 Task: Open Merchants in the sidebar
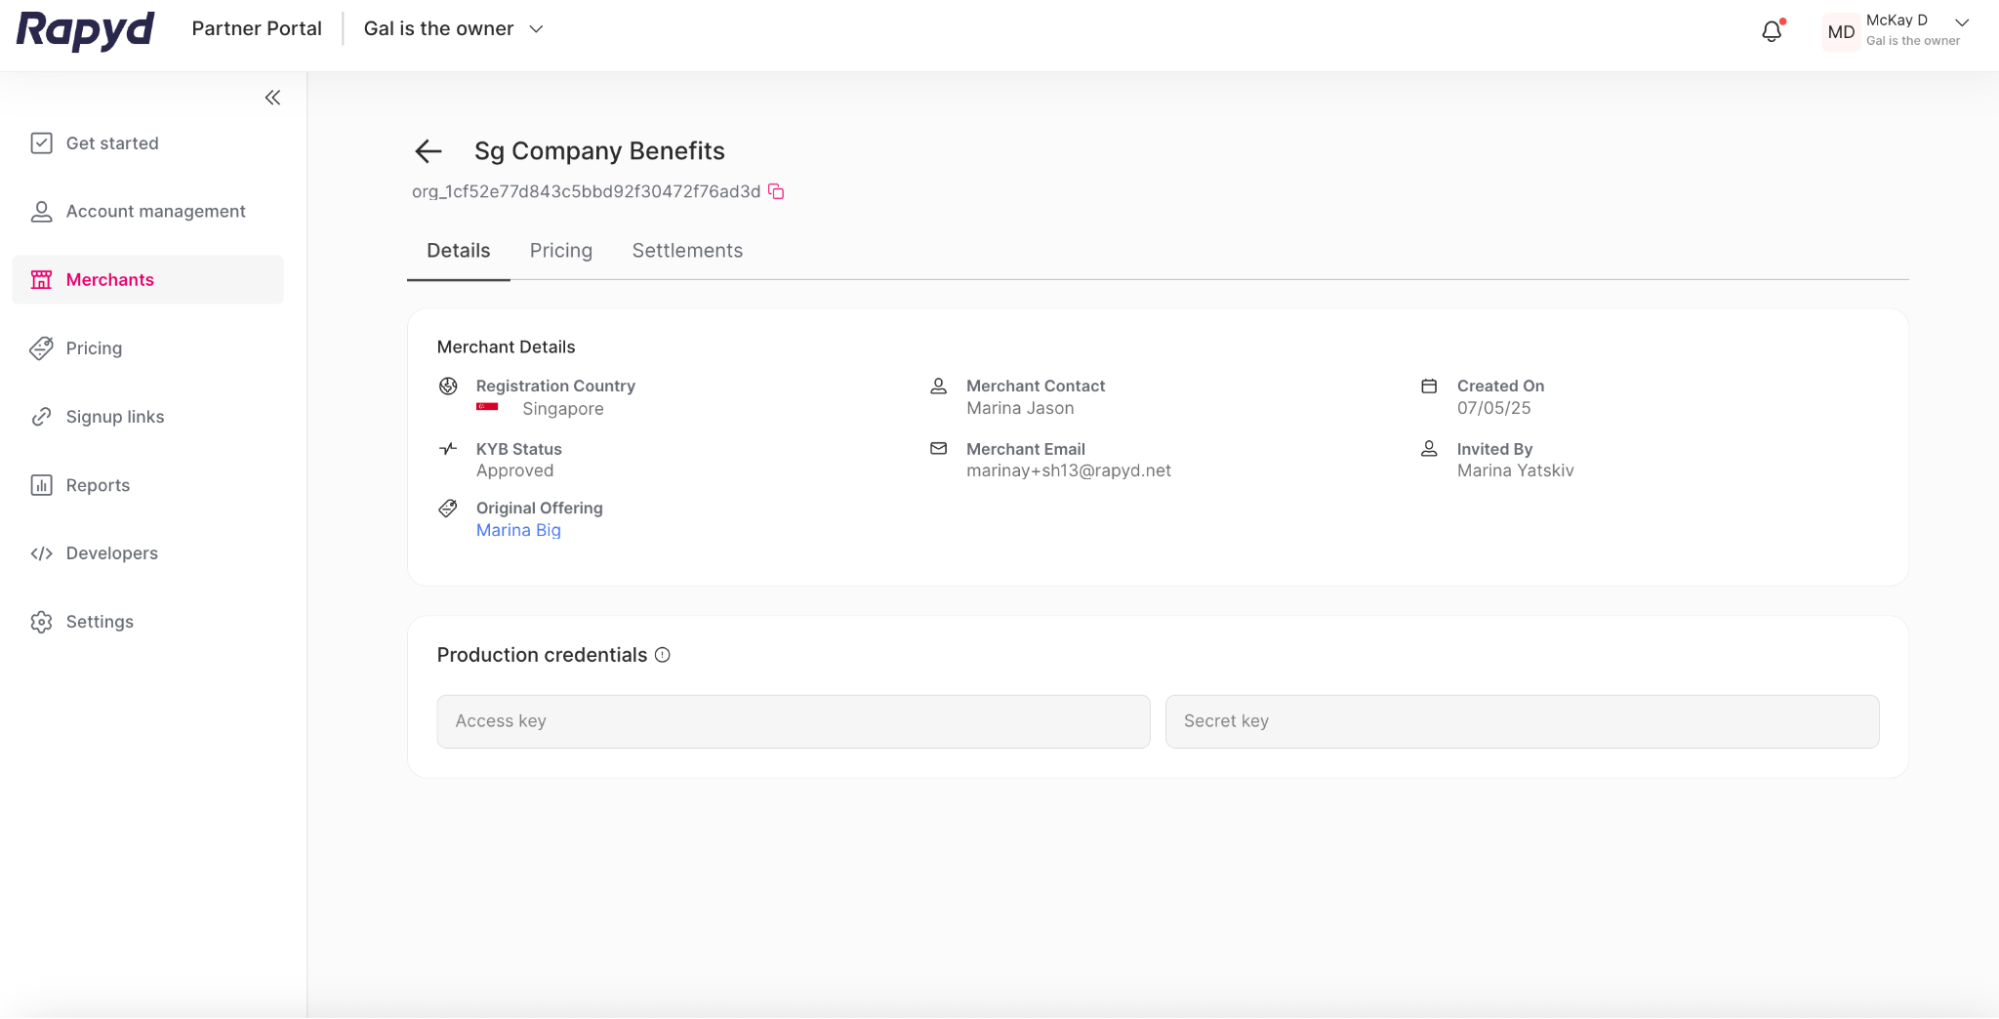pos(148,279)
